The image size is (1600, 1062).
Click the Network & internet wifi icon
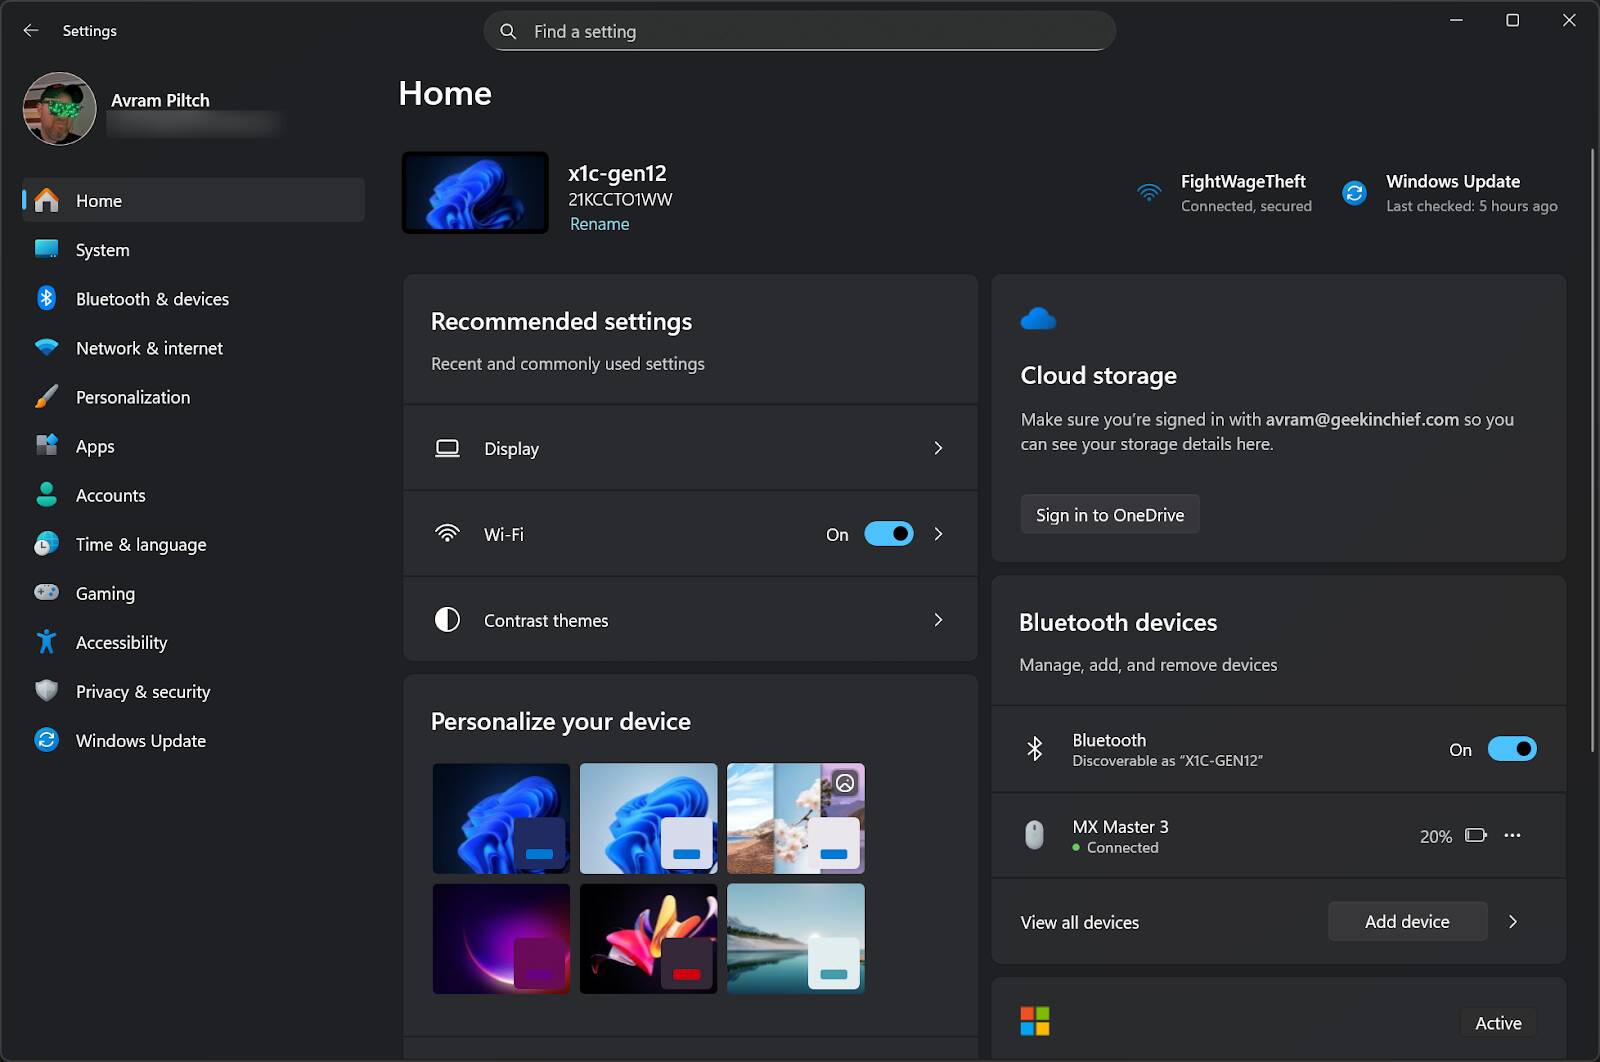pyautogui.click(x=47, y=347)
